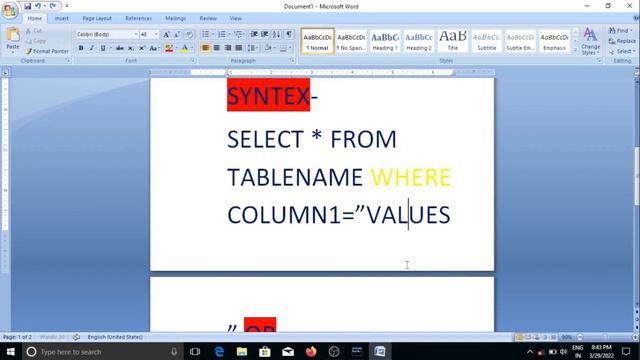Shrink the font size
This screenshot has height=360, width=640.
pos(177,35)
